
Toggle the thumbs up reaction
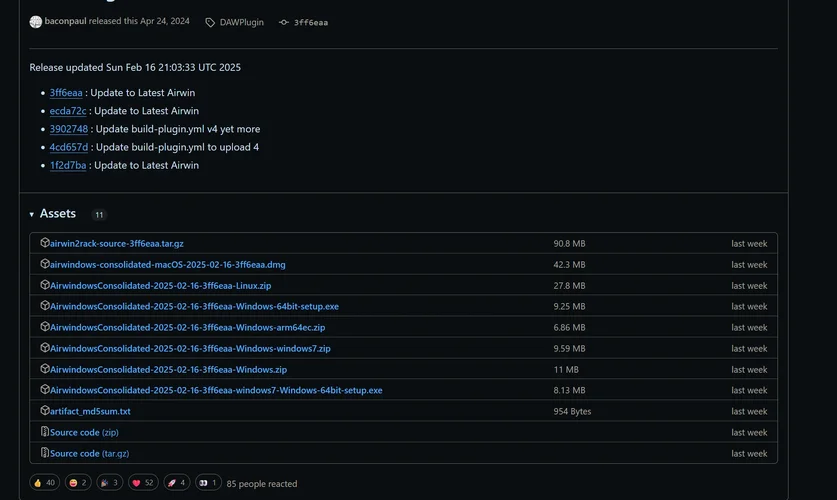(x=44, y=483)
